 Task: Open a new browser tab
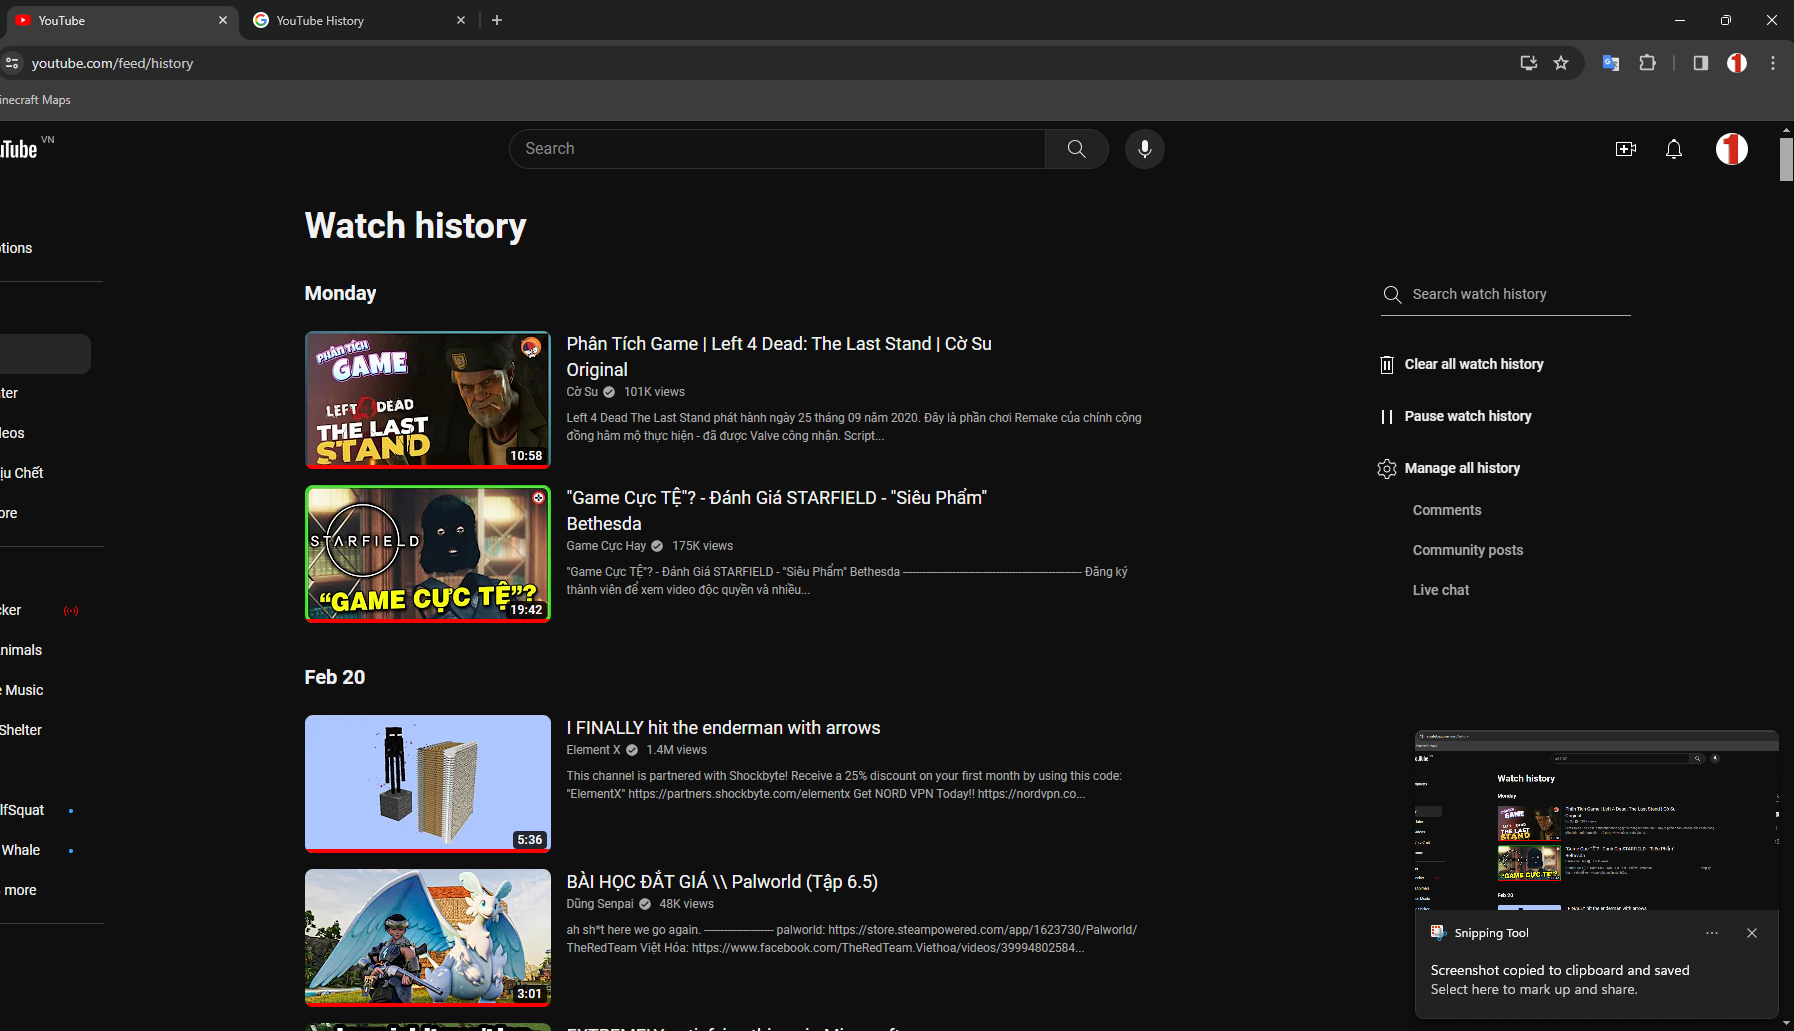pyautogui.click(x=497, y=20)
